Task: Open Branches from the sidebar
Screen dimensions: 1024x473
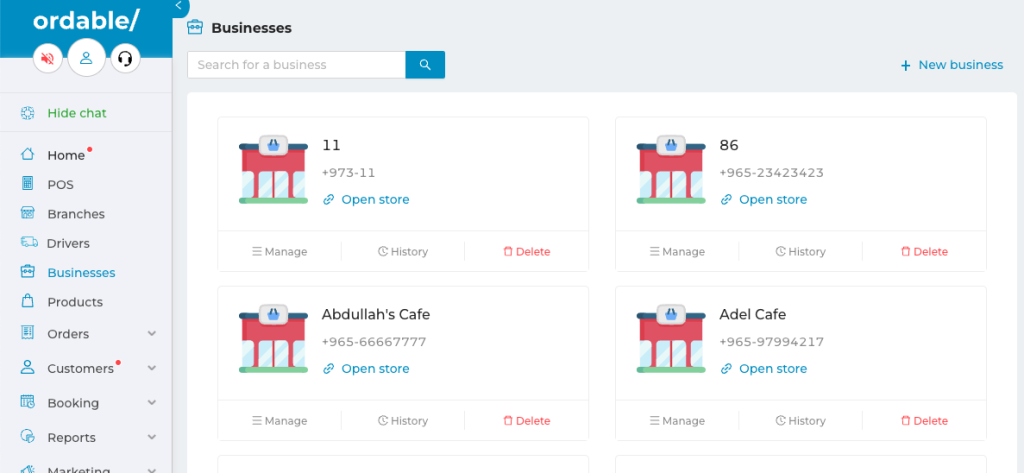Action: [76, 214]
